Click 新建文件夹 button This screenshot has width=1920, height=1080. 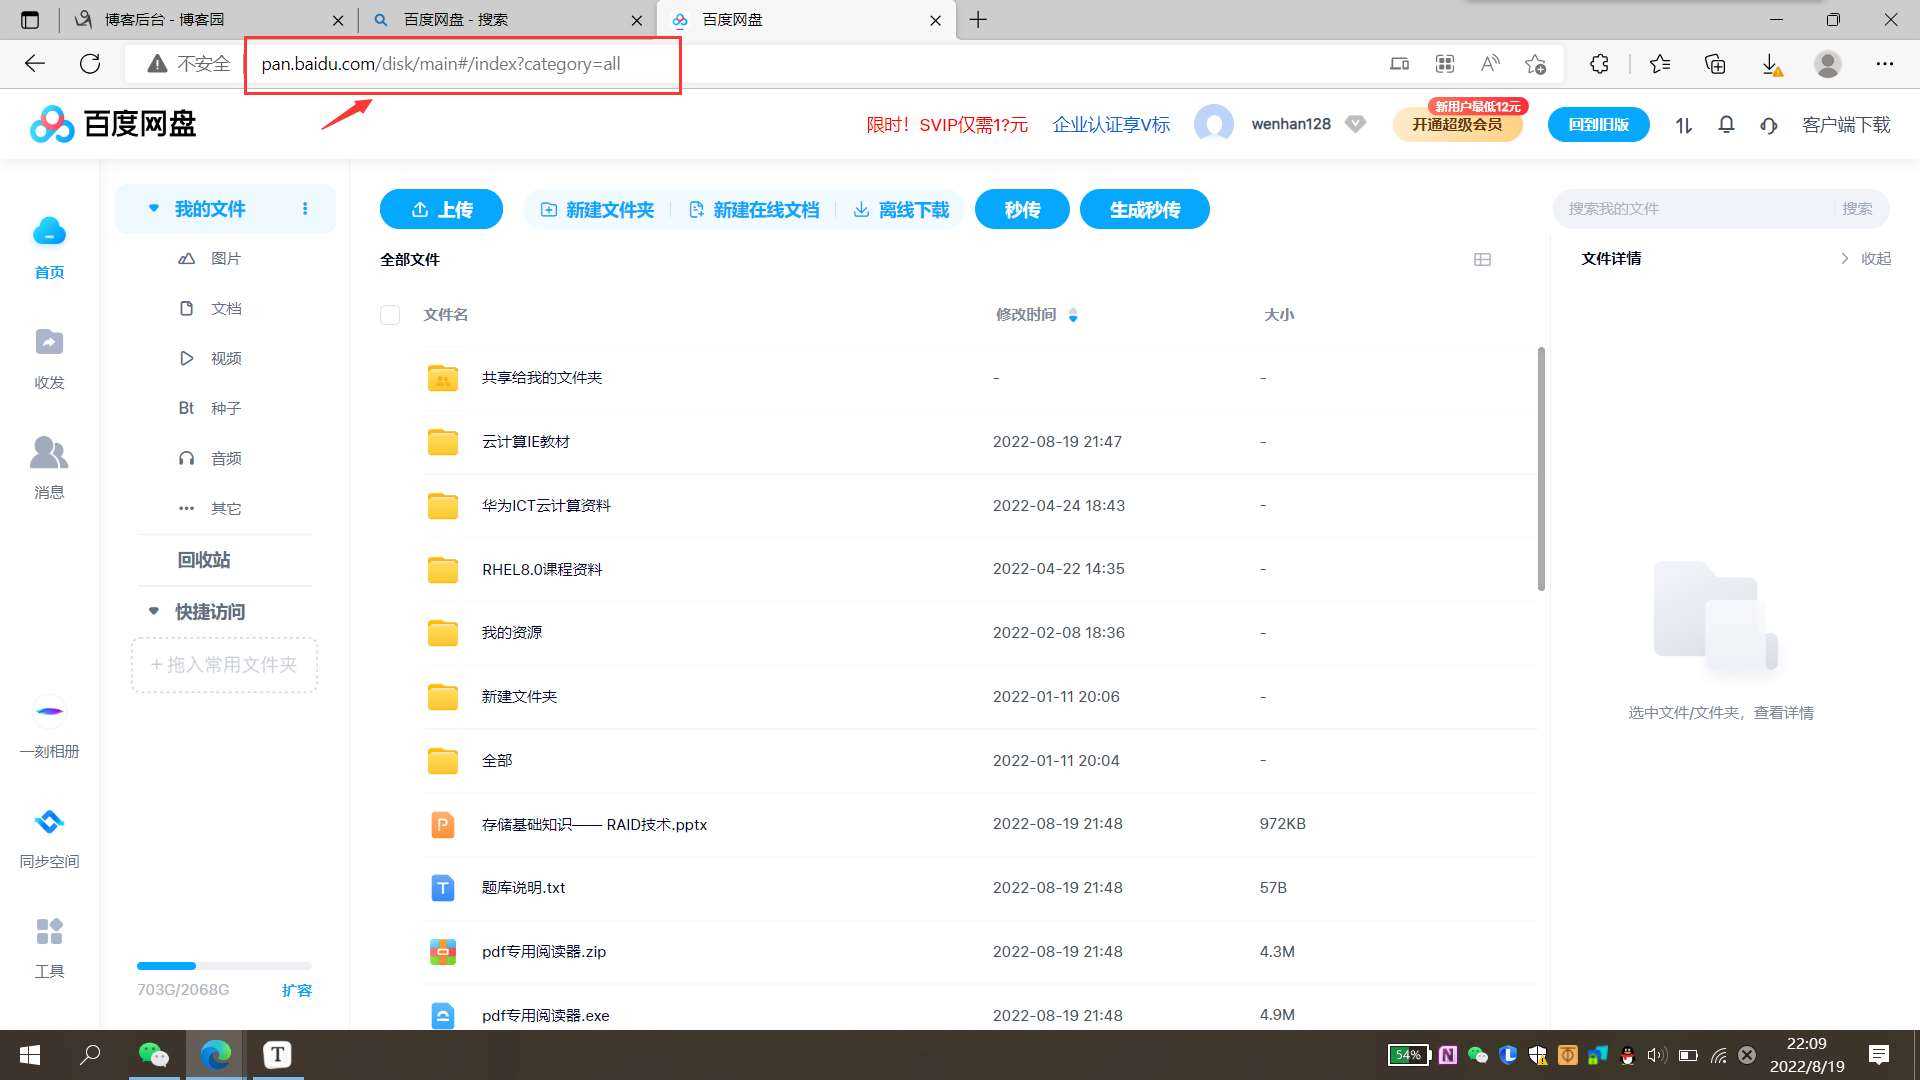(597, 209)
